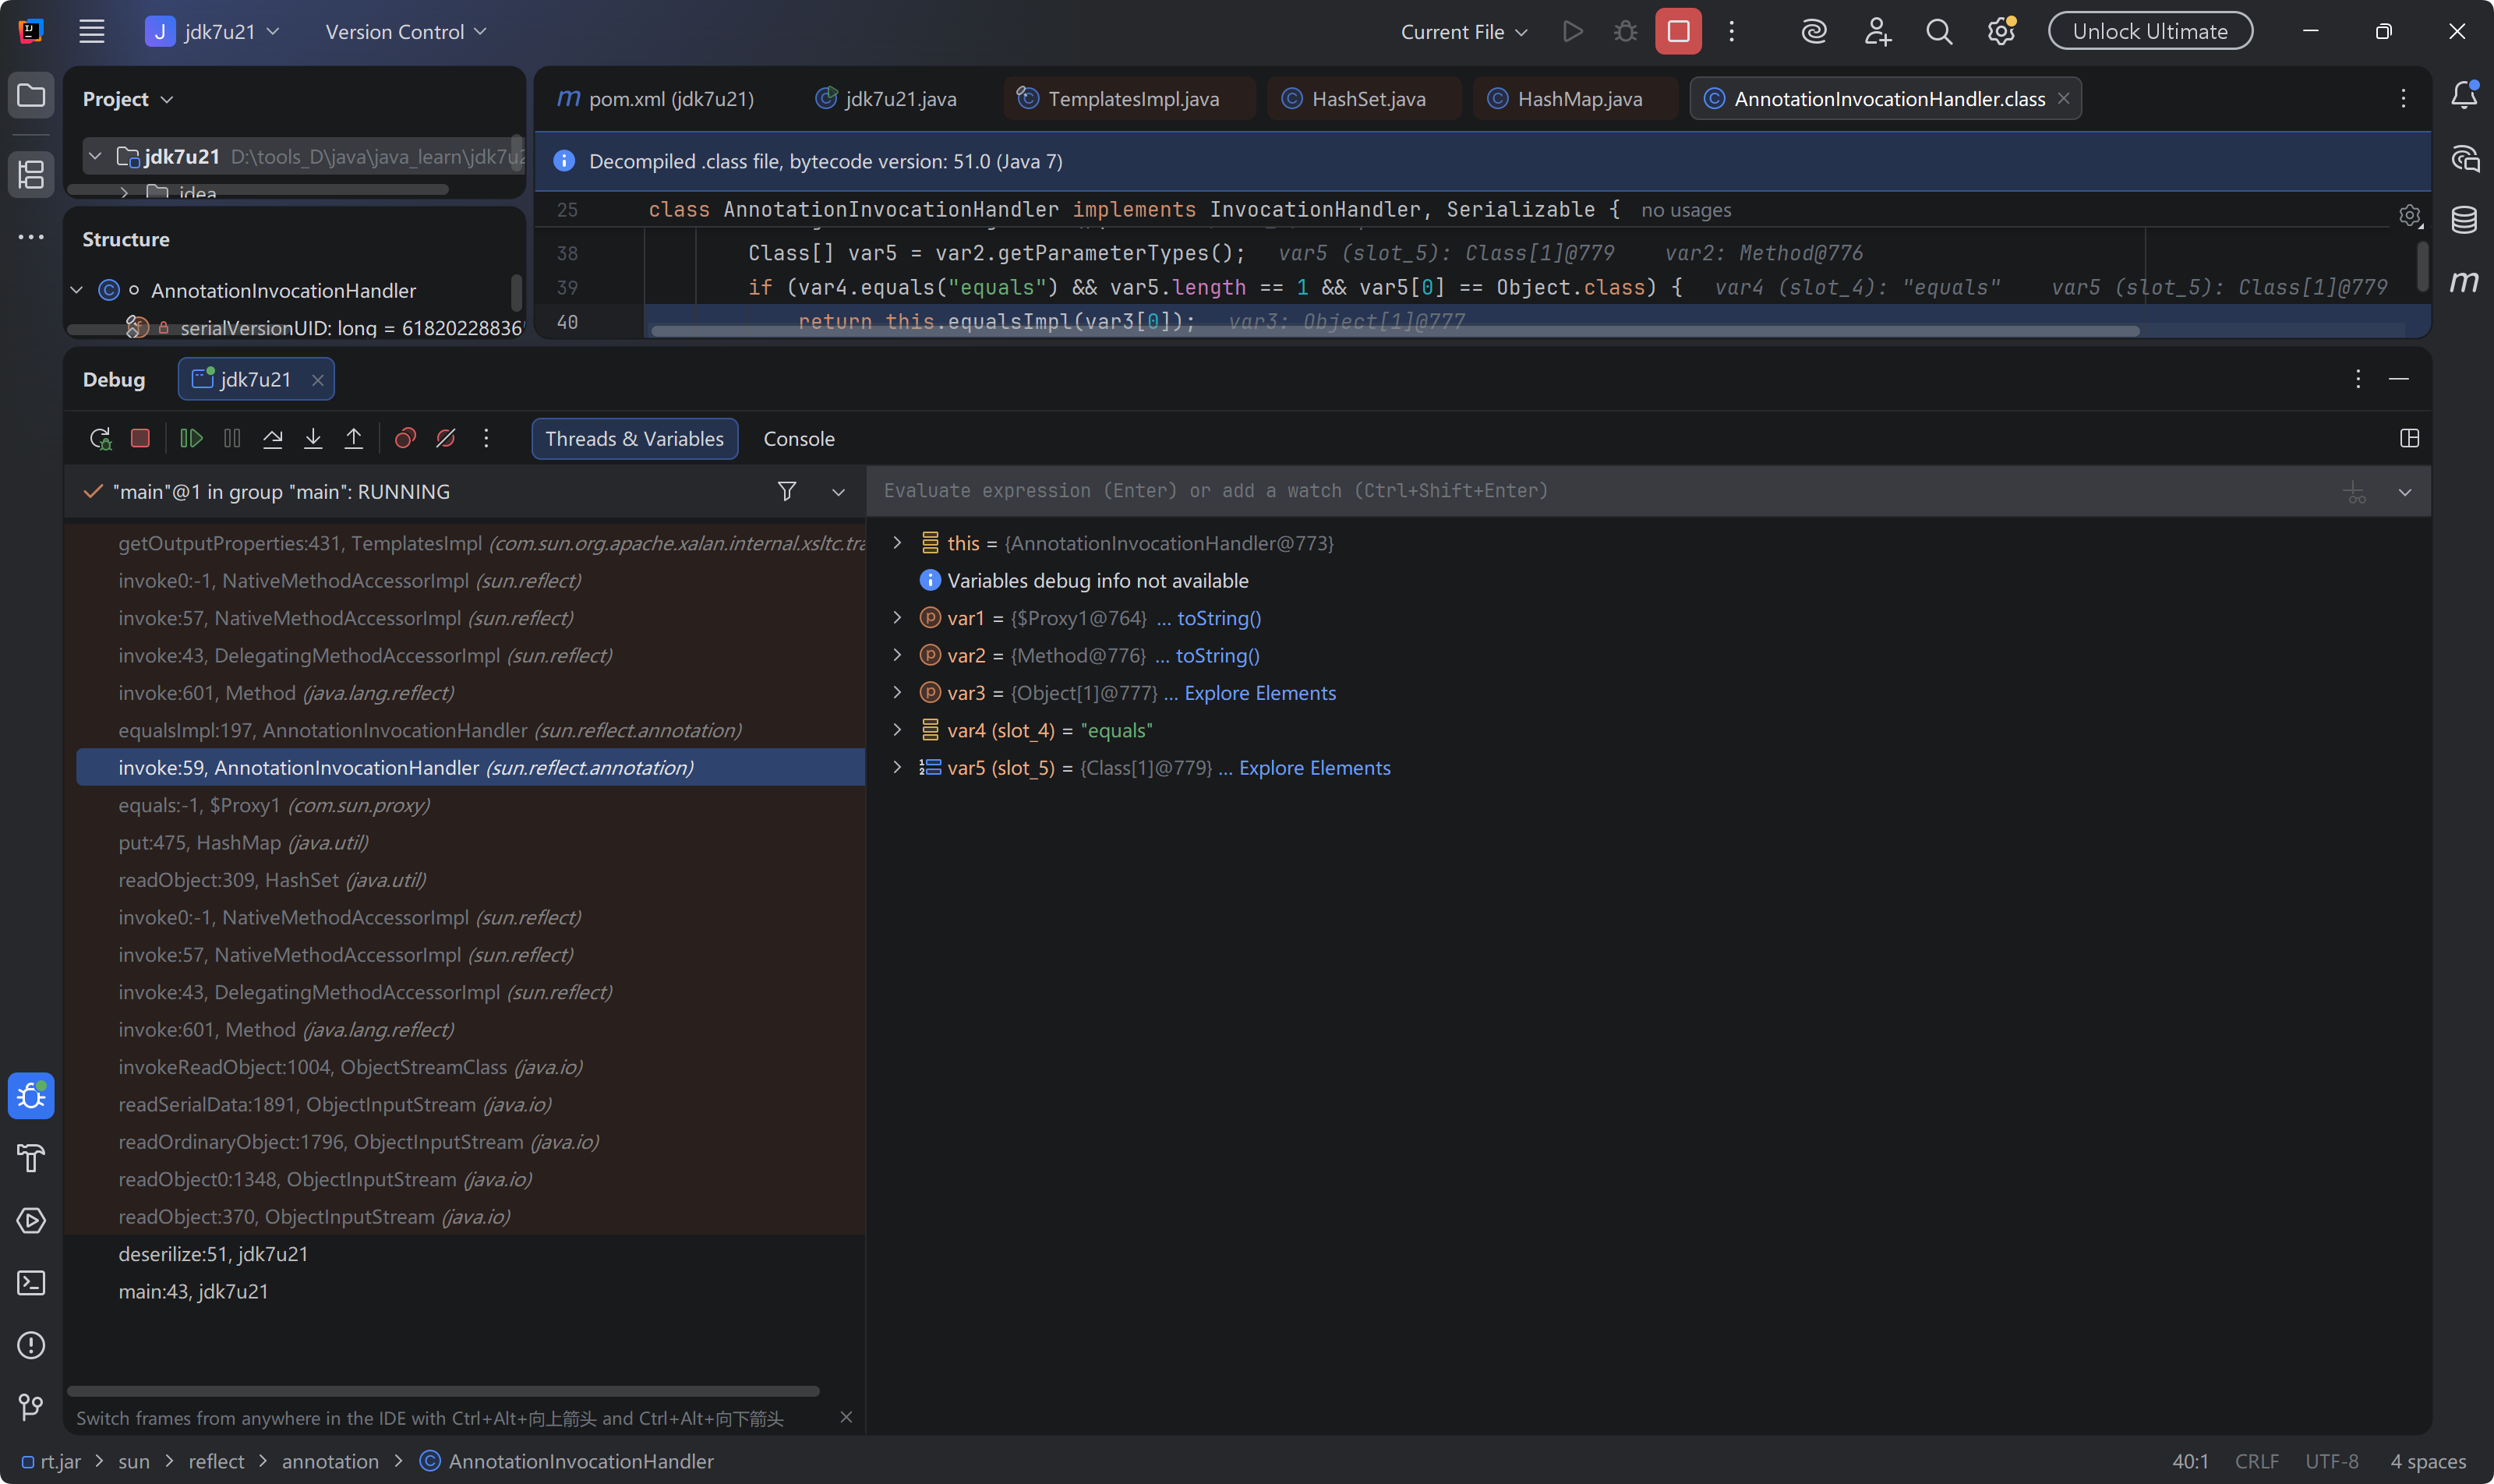Screen dimensions: 2494x1484
Task: Collapse AnnotationInvocationHandler in Structure tree
Action: (x=76, y=290)
